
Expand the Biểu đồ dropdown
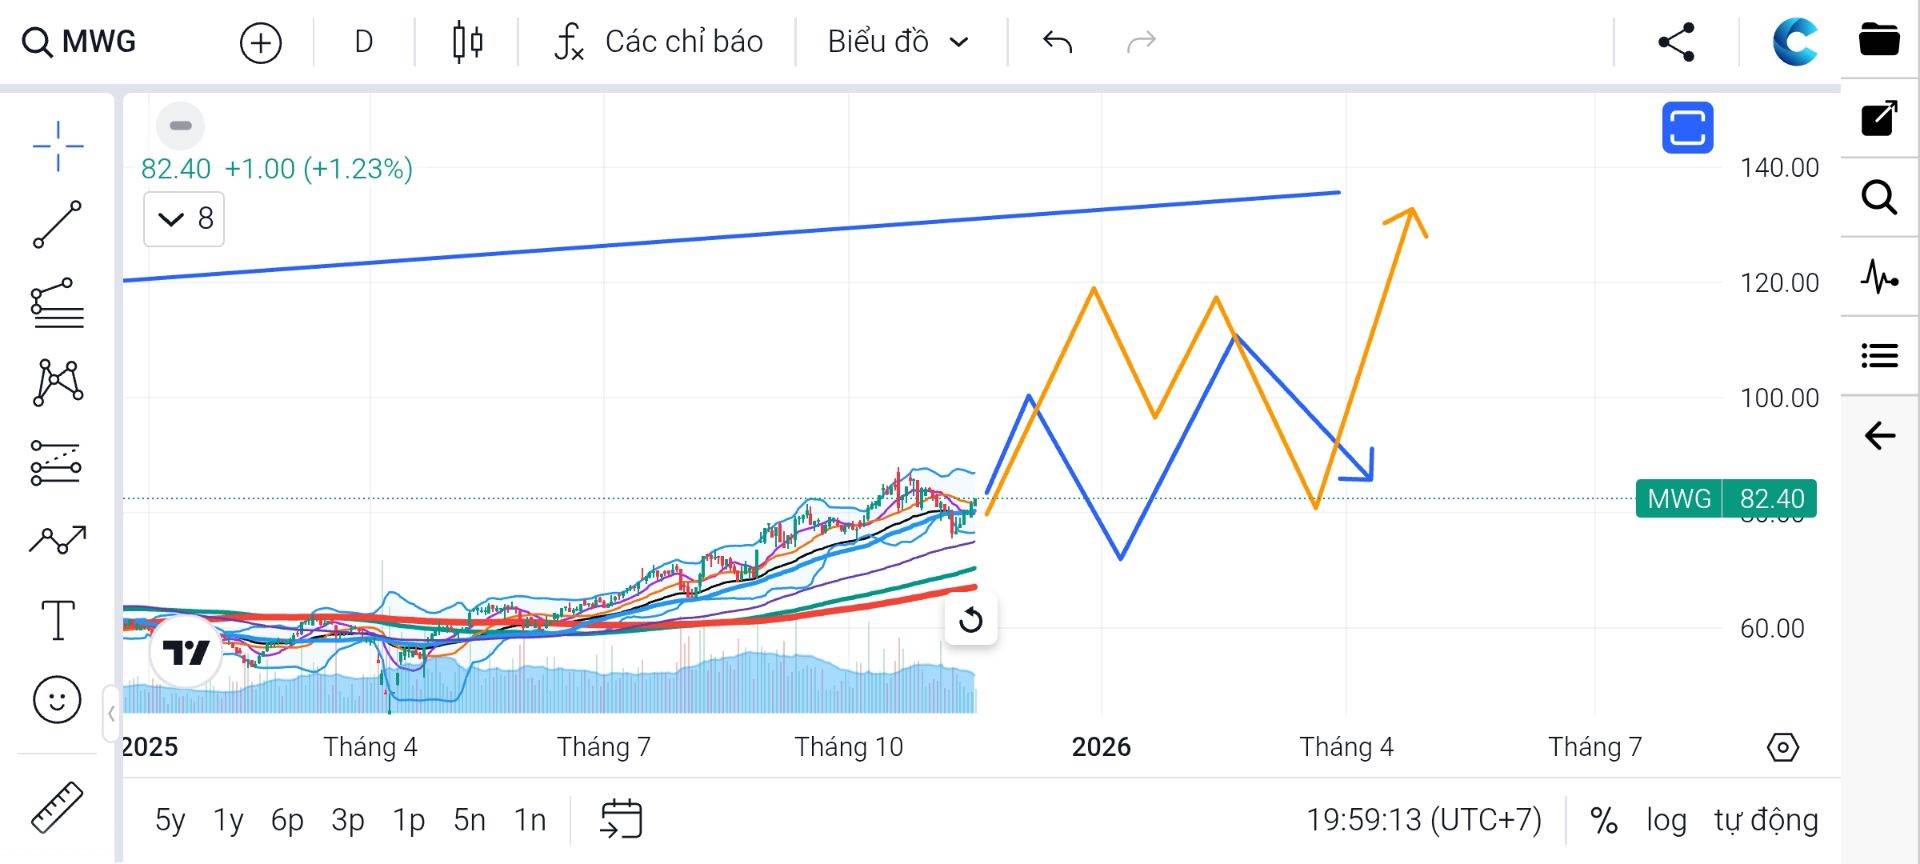898,42
